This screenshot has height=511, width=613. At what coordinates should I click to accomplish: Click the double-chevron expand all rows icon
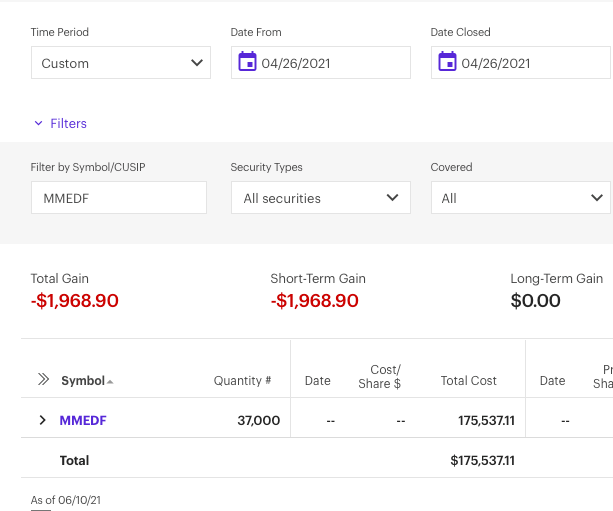(x=43, y=380)
